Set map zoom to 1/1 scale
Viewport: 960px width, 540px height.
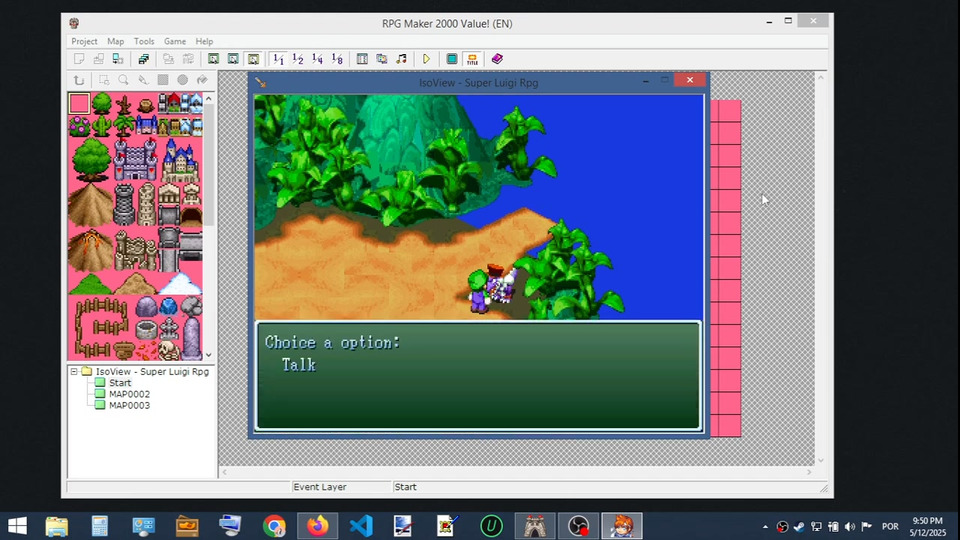point(279,59)
